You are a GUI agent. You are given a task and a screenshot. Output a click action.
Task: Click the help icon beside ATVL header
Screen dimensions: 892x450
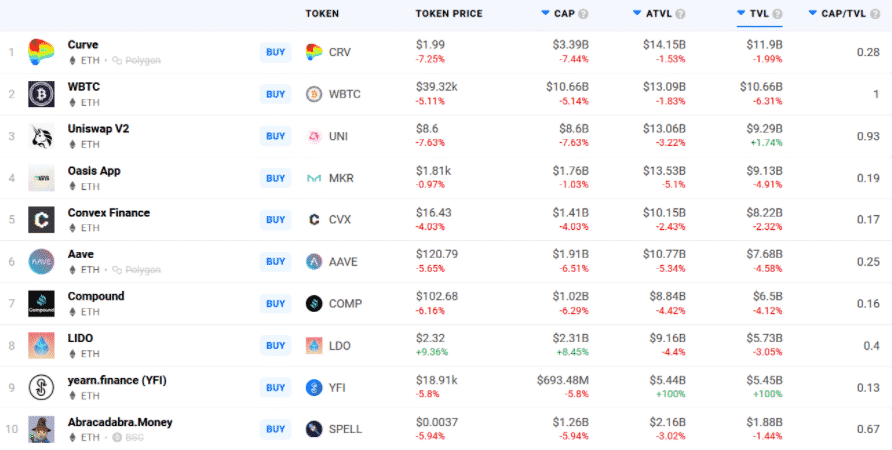[680, 14]
